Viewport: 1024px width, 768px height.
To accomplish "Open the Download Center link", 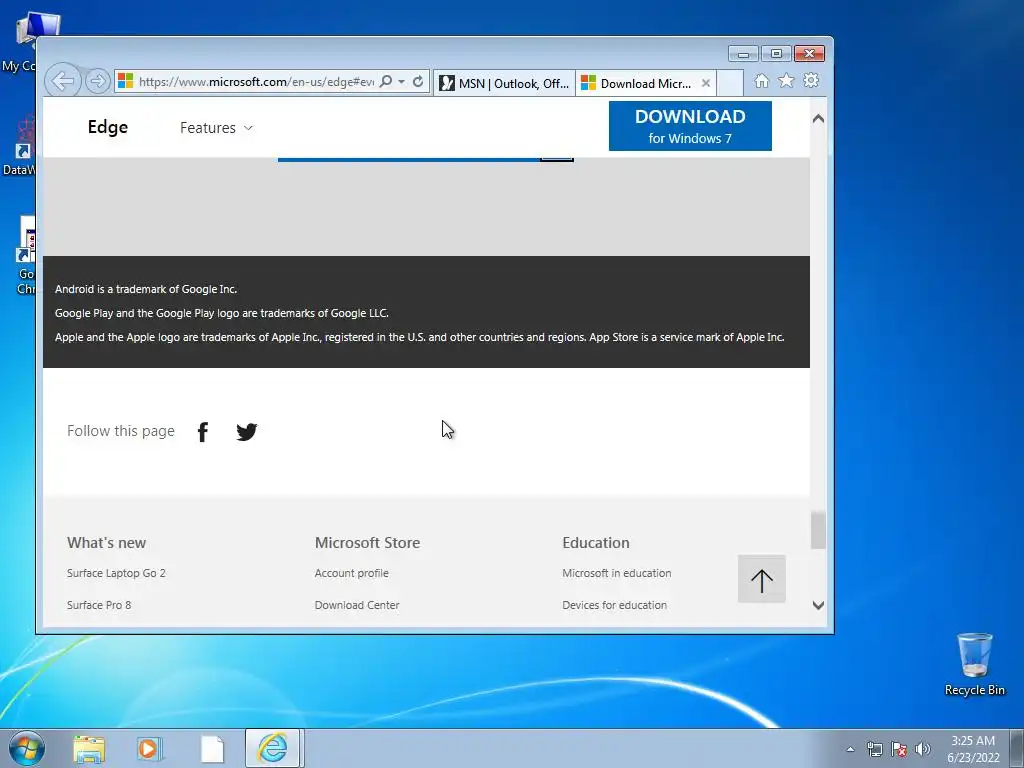I will [x=357, y=605].
